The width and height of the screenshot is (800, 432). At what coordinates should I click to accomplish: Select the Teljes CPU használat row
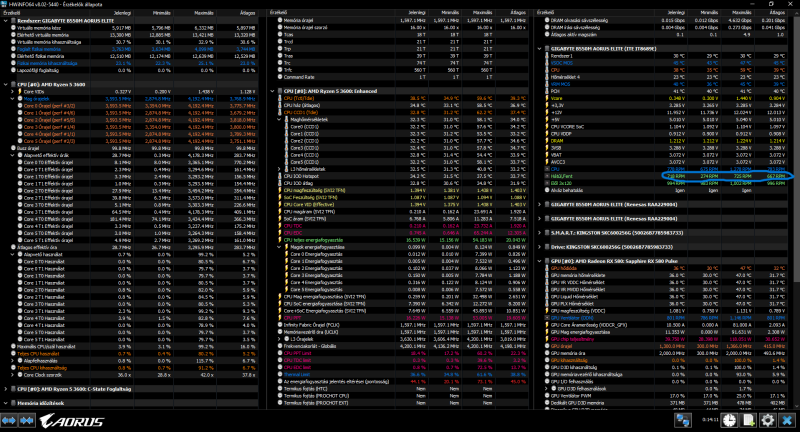click(135, 353)
